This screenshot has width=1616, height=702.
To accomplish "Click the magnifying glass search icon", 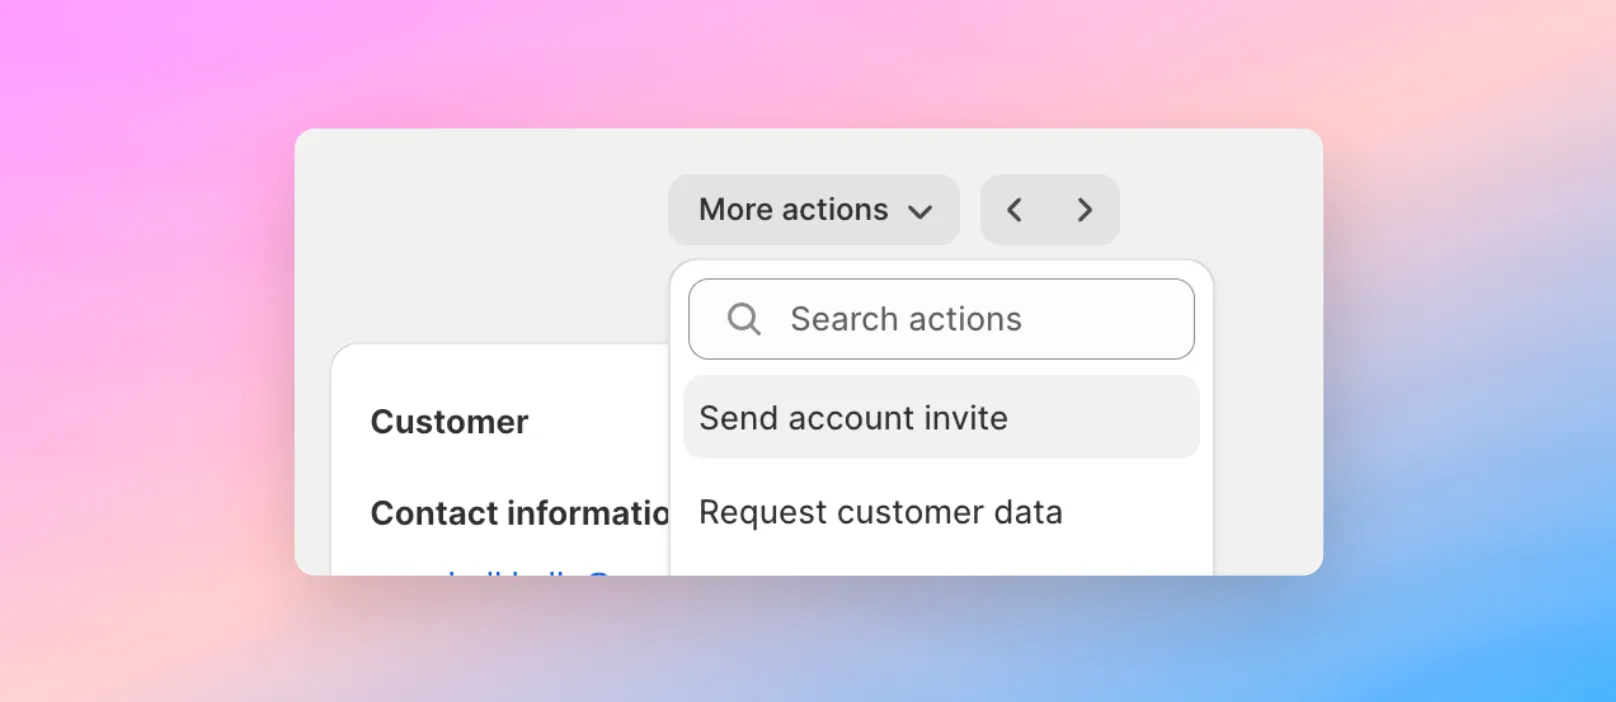I will click(x=744, y=319).
